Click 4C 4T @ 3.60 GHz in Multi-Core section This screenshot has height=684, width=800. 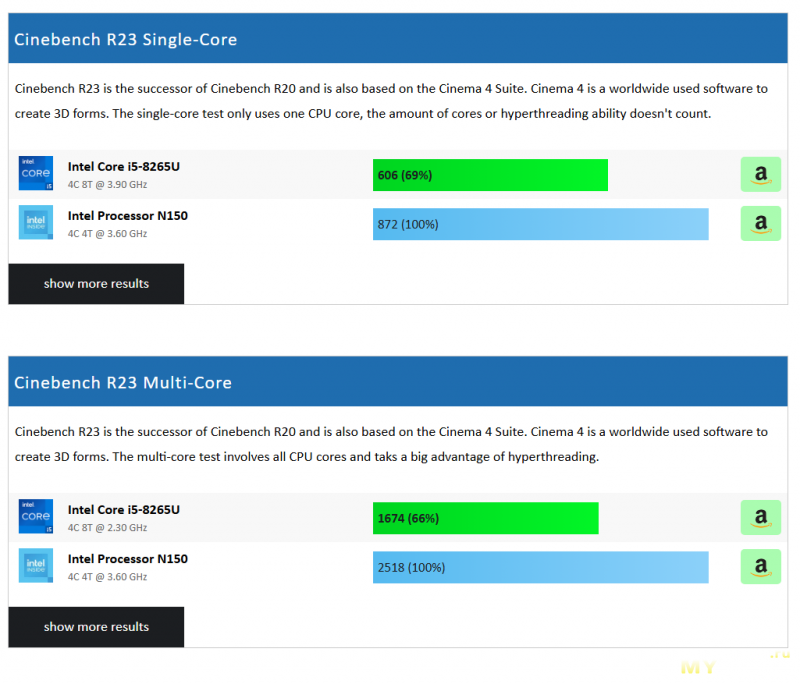click(108, 576)
